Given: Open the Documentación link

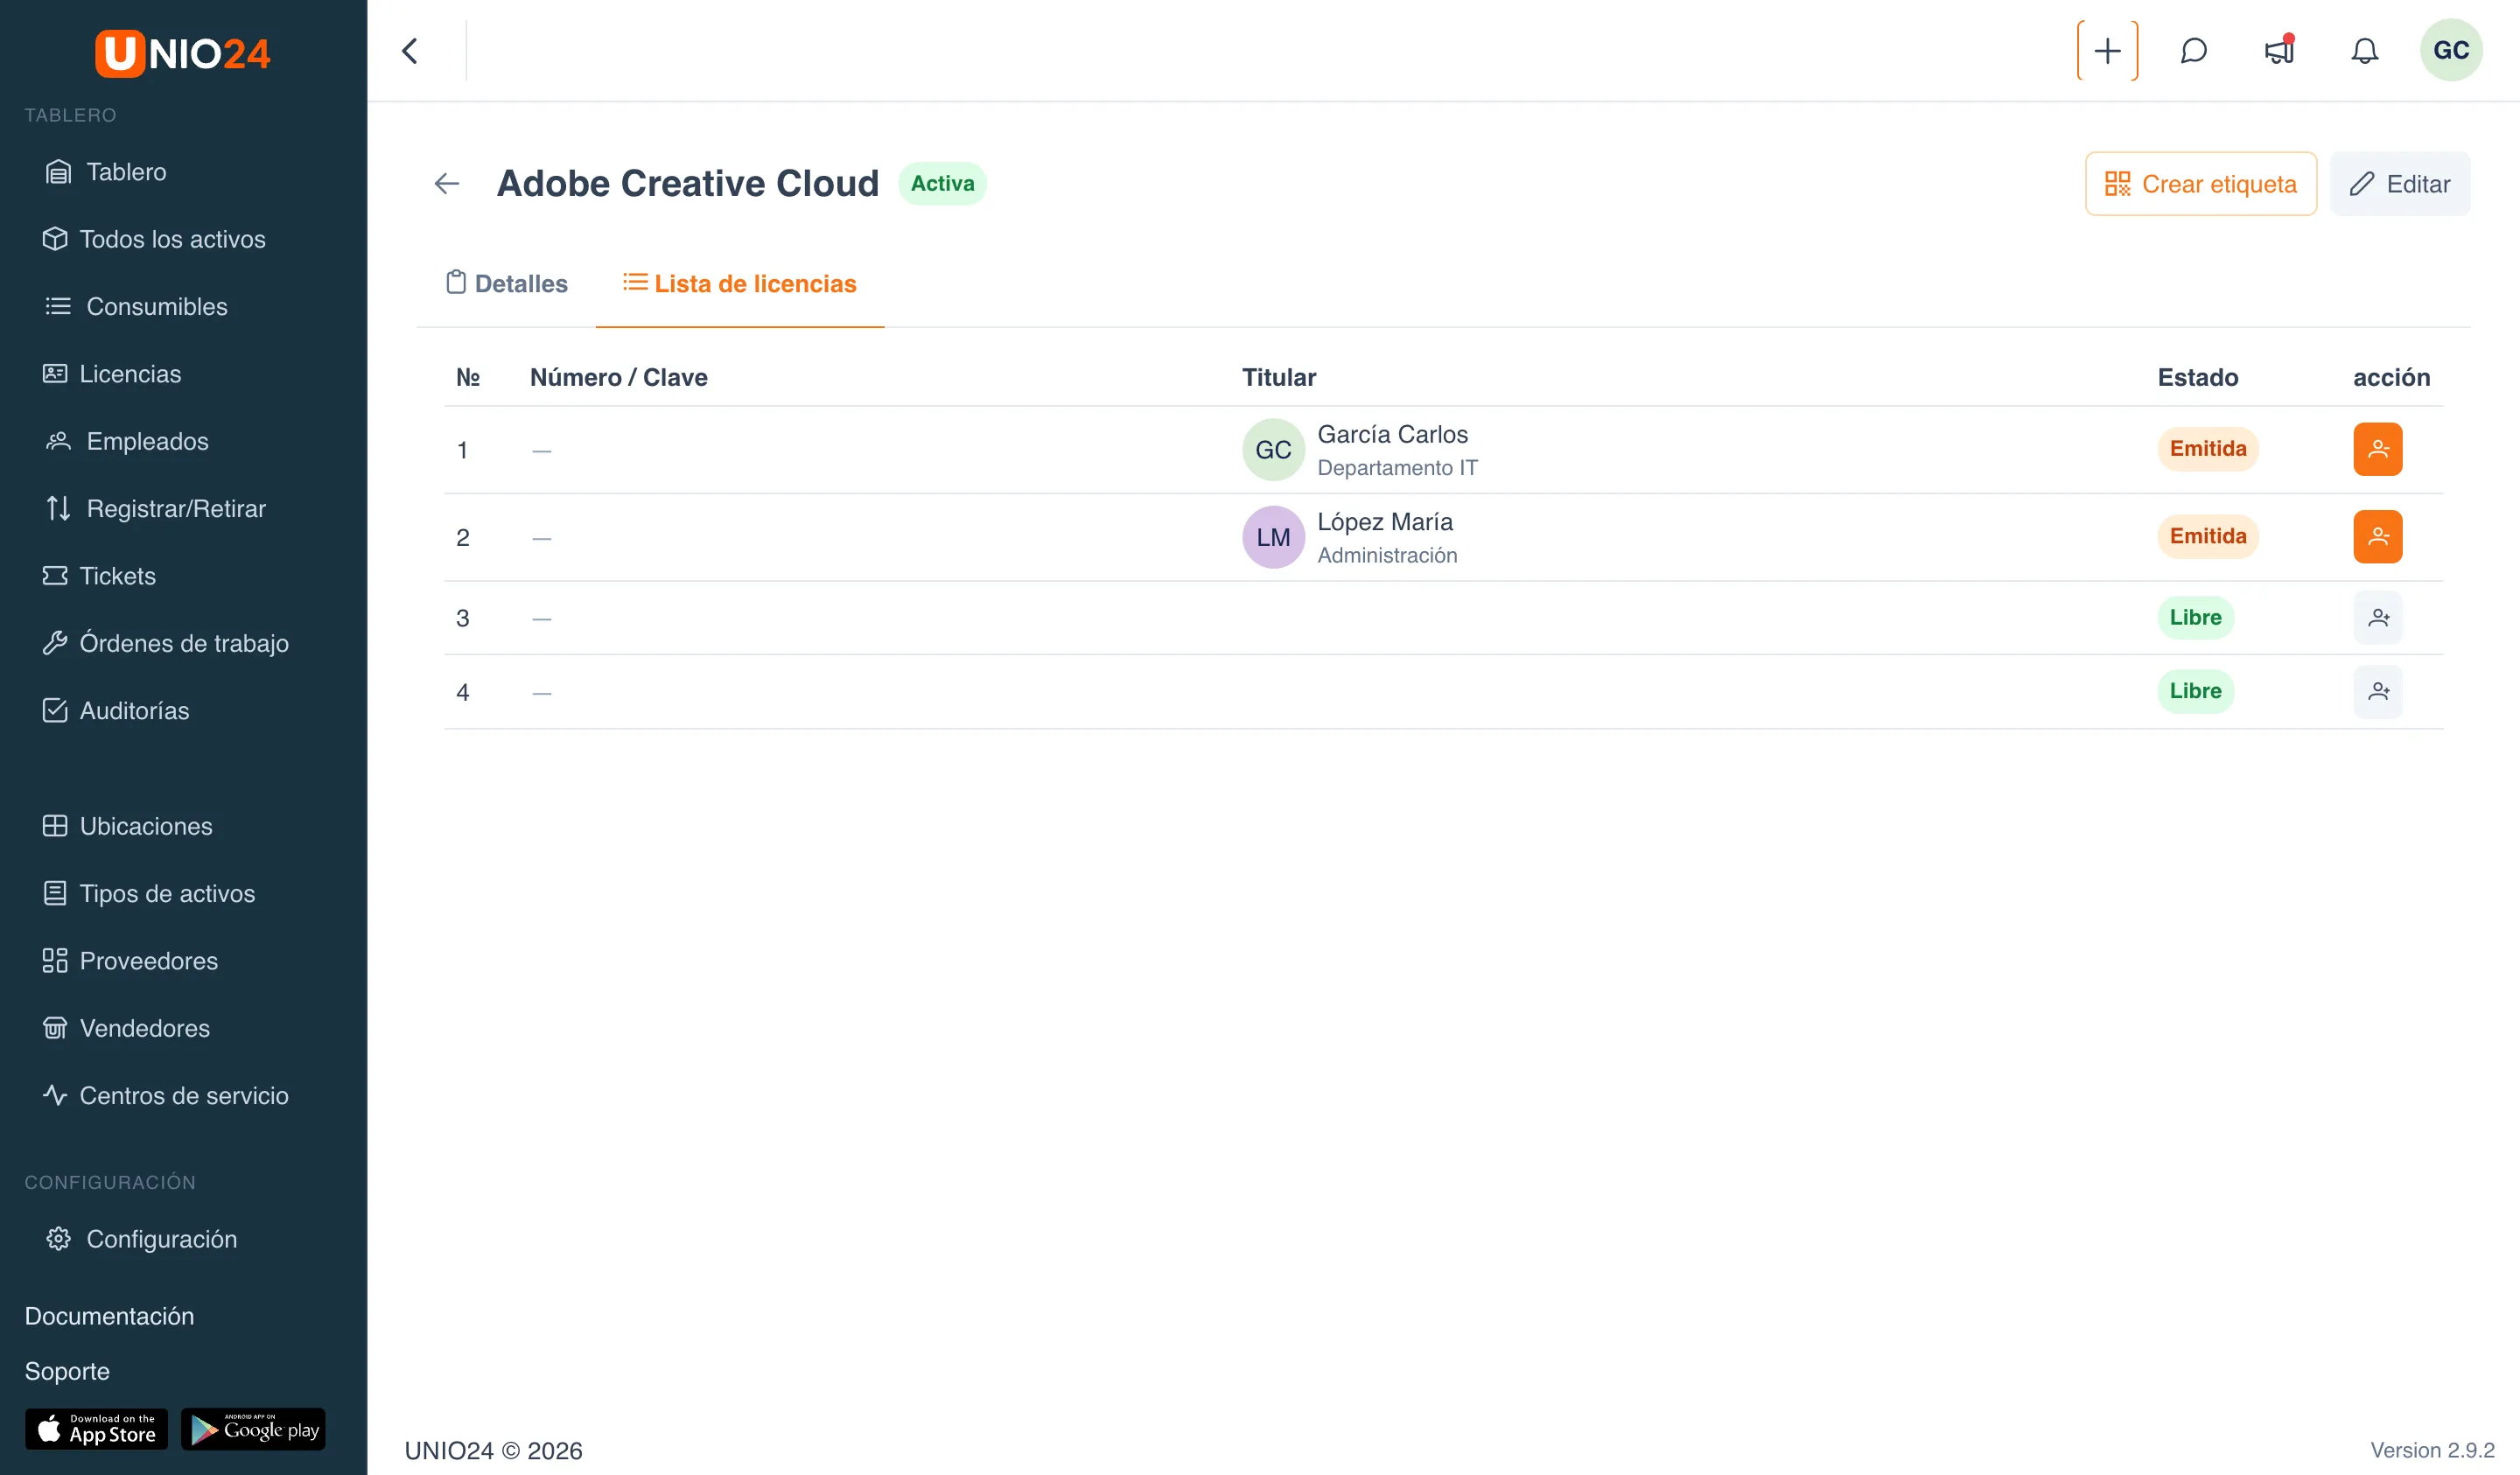Looking at the screenshot, I should [x=109, y=1316].
